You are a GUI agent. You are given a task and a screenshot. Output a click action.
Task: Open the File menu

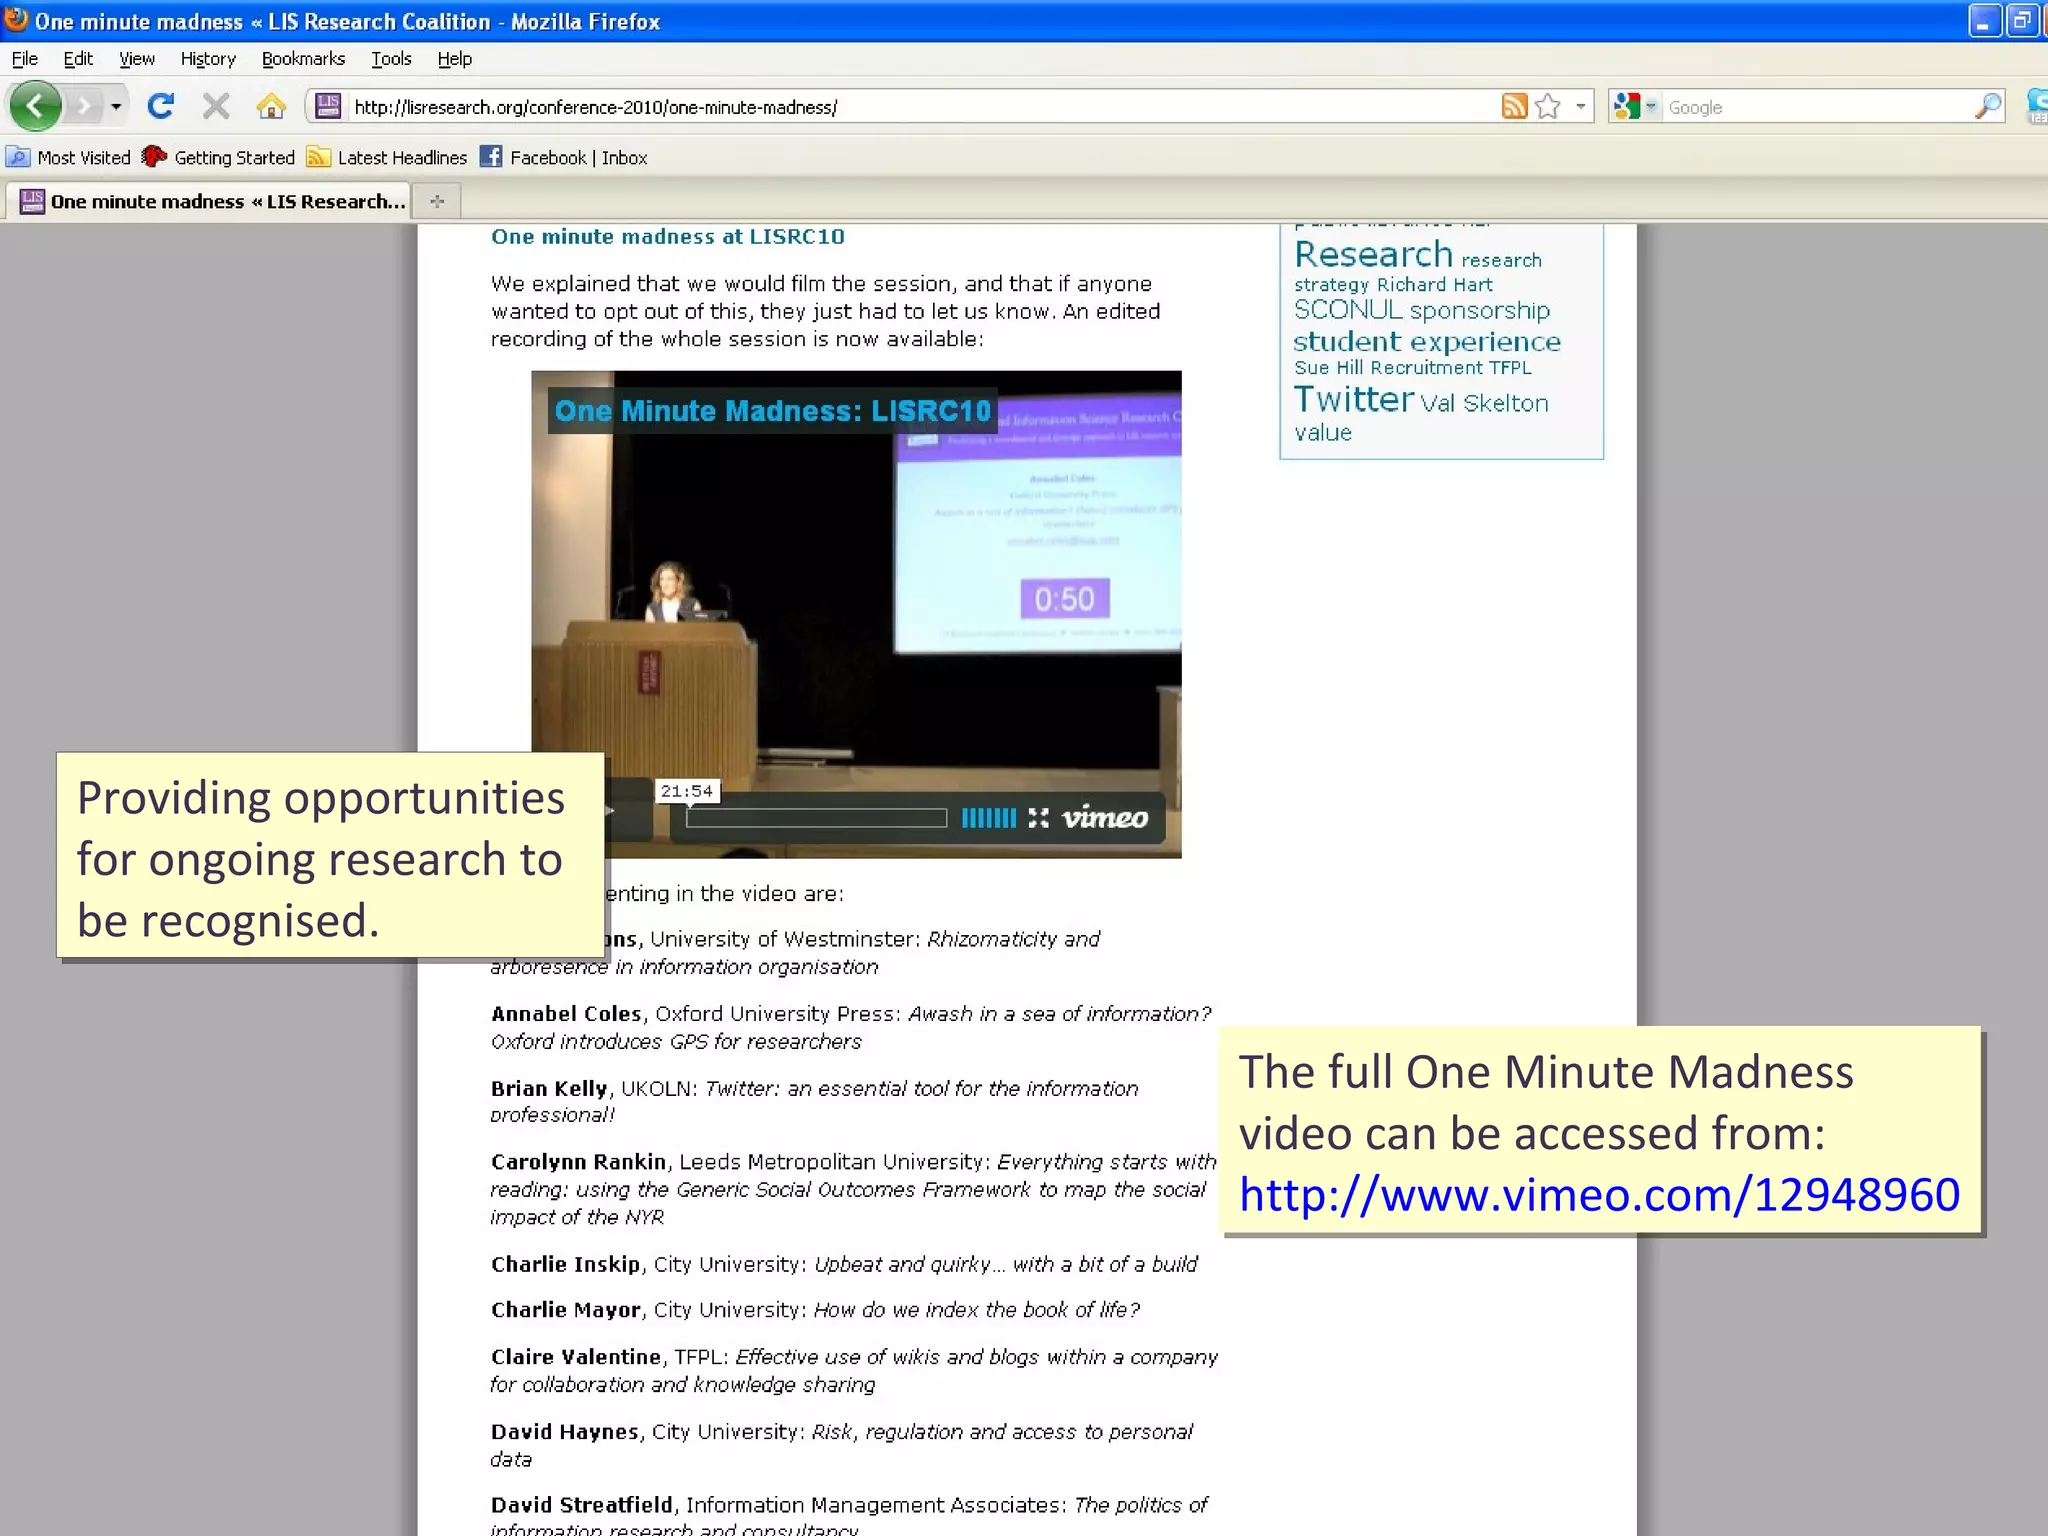pyautogui.click(x=25, y=59)
